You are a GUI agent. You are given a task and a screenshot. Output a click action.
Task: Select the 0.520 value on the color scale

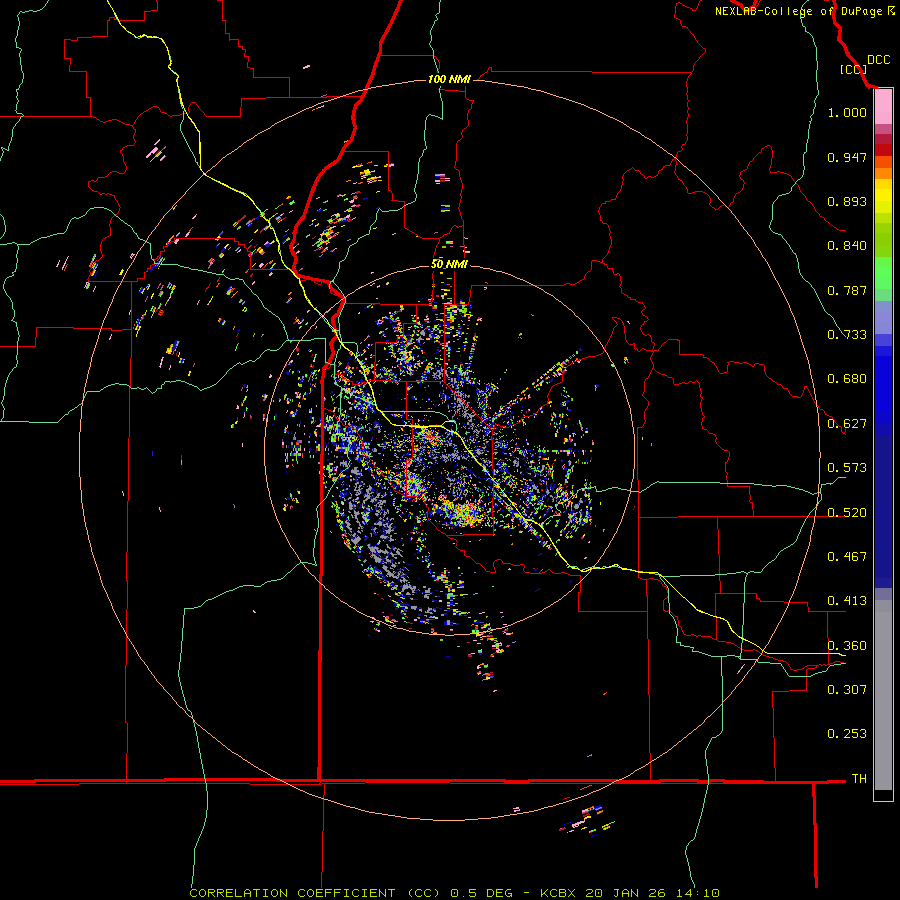(x=847, y=513)
